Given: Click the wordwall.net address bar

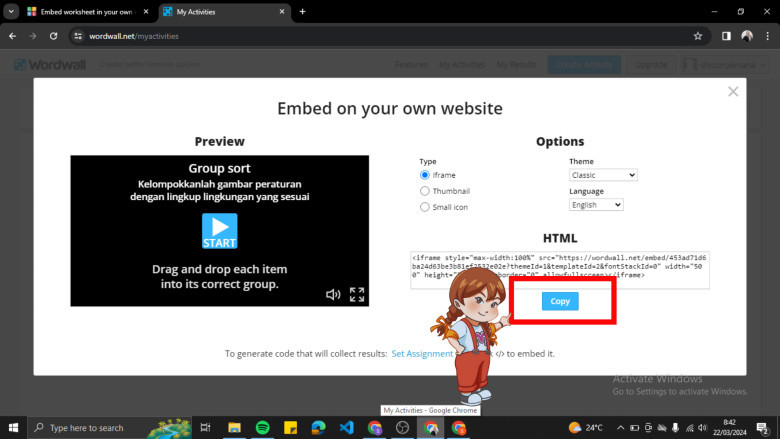Looking at the screenshot, I should tap(388, 36).
